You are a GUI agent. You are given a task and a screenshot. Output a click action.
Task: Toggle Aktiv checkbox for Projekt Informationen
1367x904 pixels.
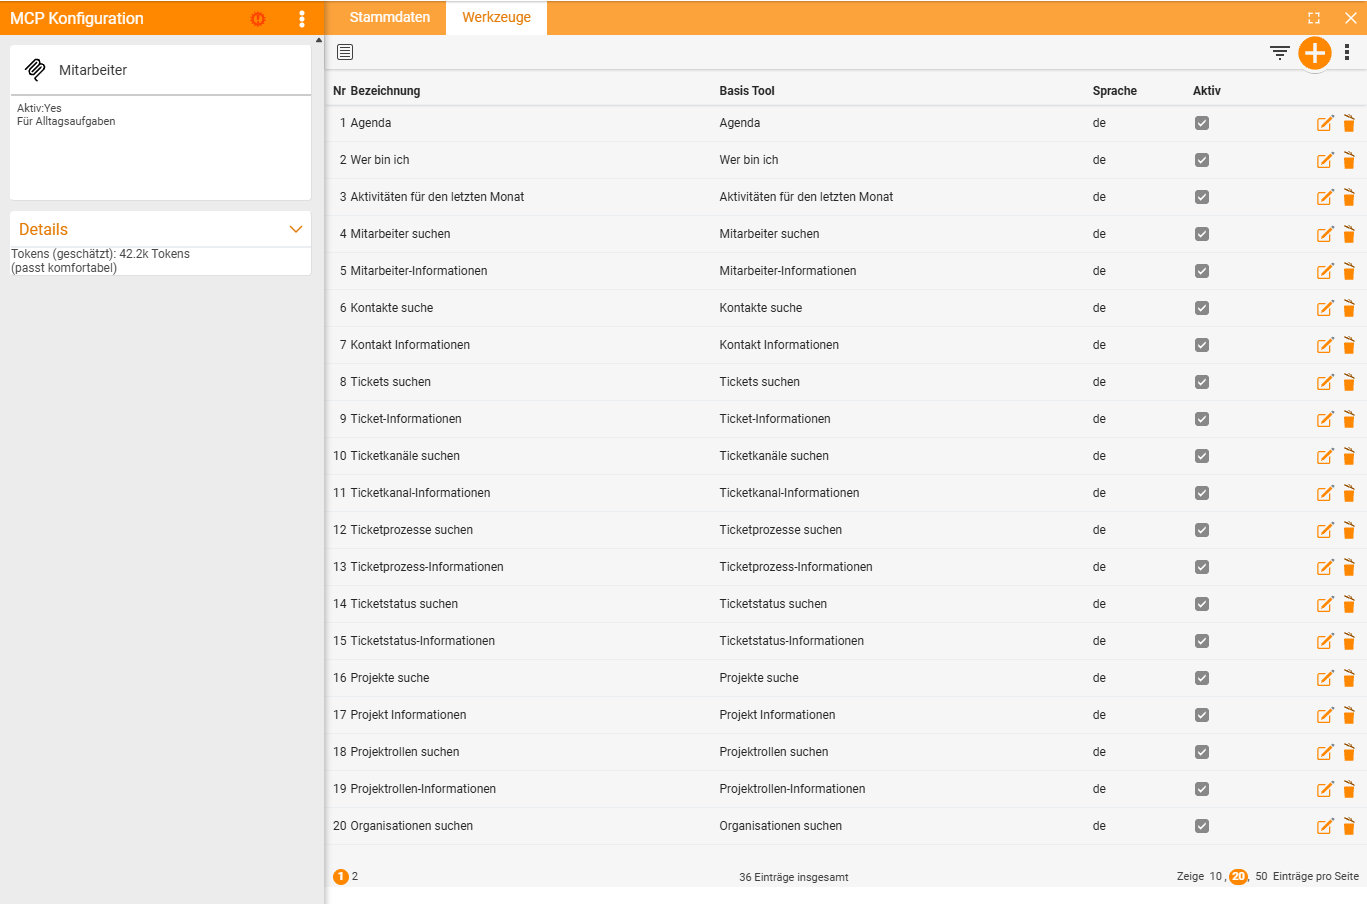click(x=1202, y=715)
